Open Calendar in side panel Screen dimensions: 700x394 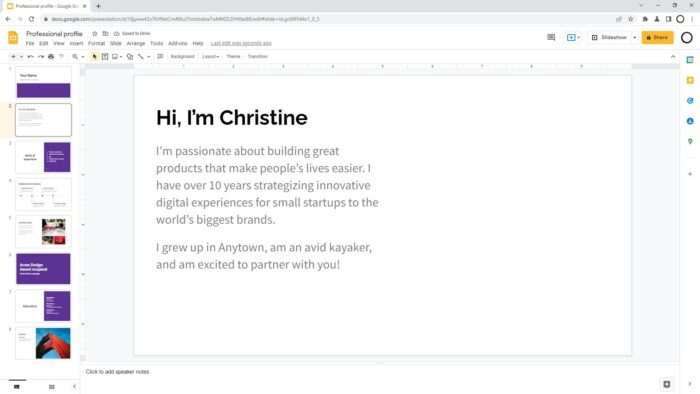pyautogui.click(x=690, y=60)
